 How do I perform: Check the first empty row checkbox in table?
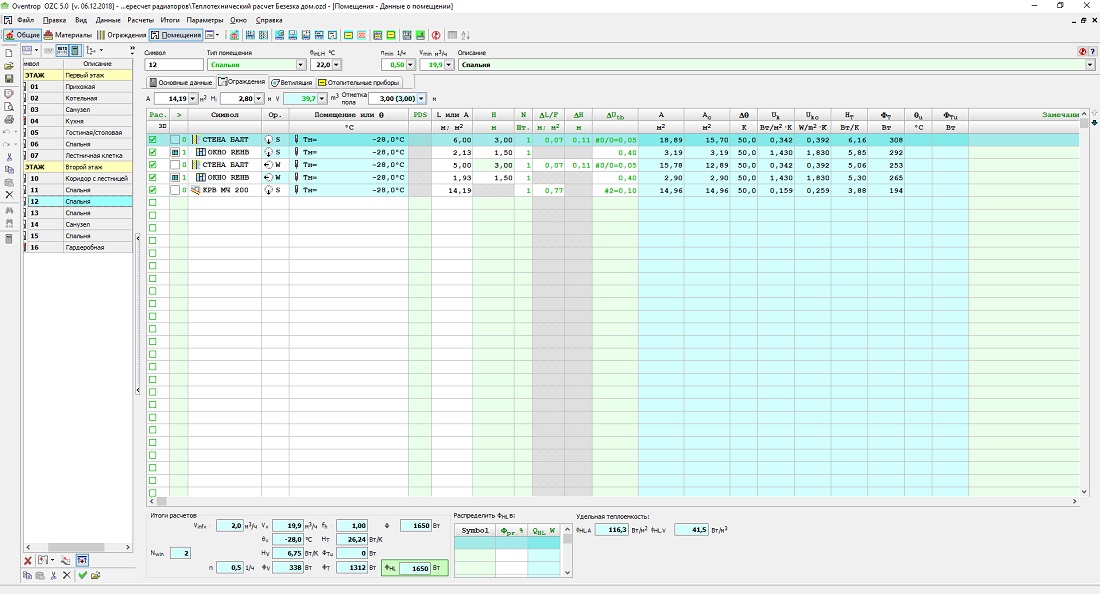tap(153, 203)
